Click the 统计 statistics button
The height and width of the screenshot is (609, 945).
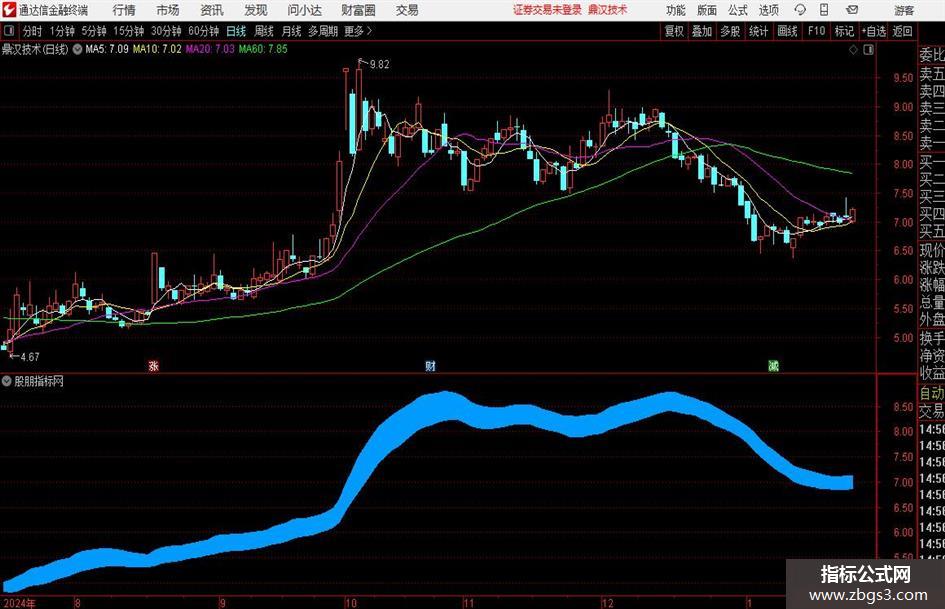[x=758, y=31]
